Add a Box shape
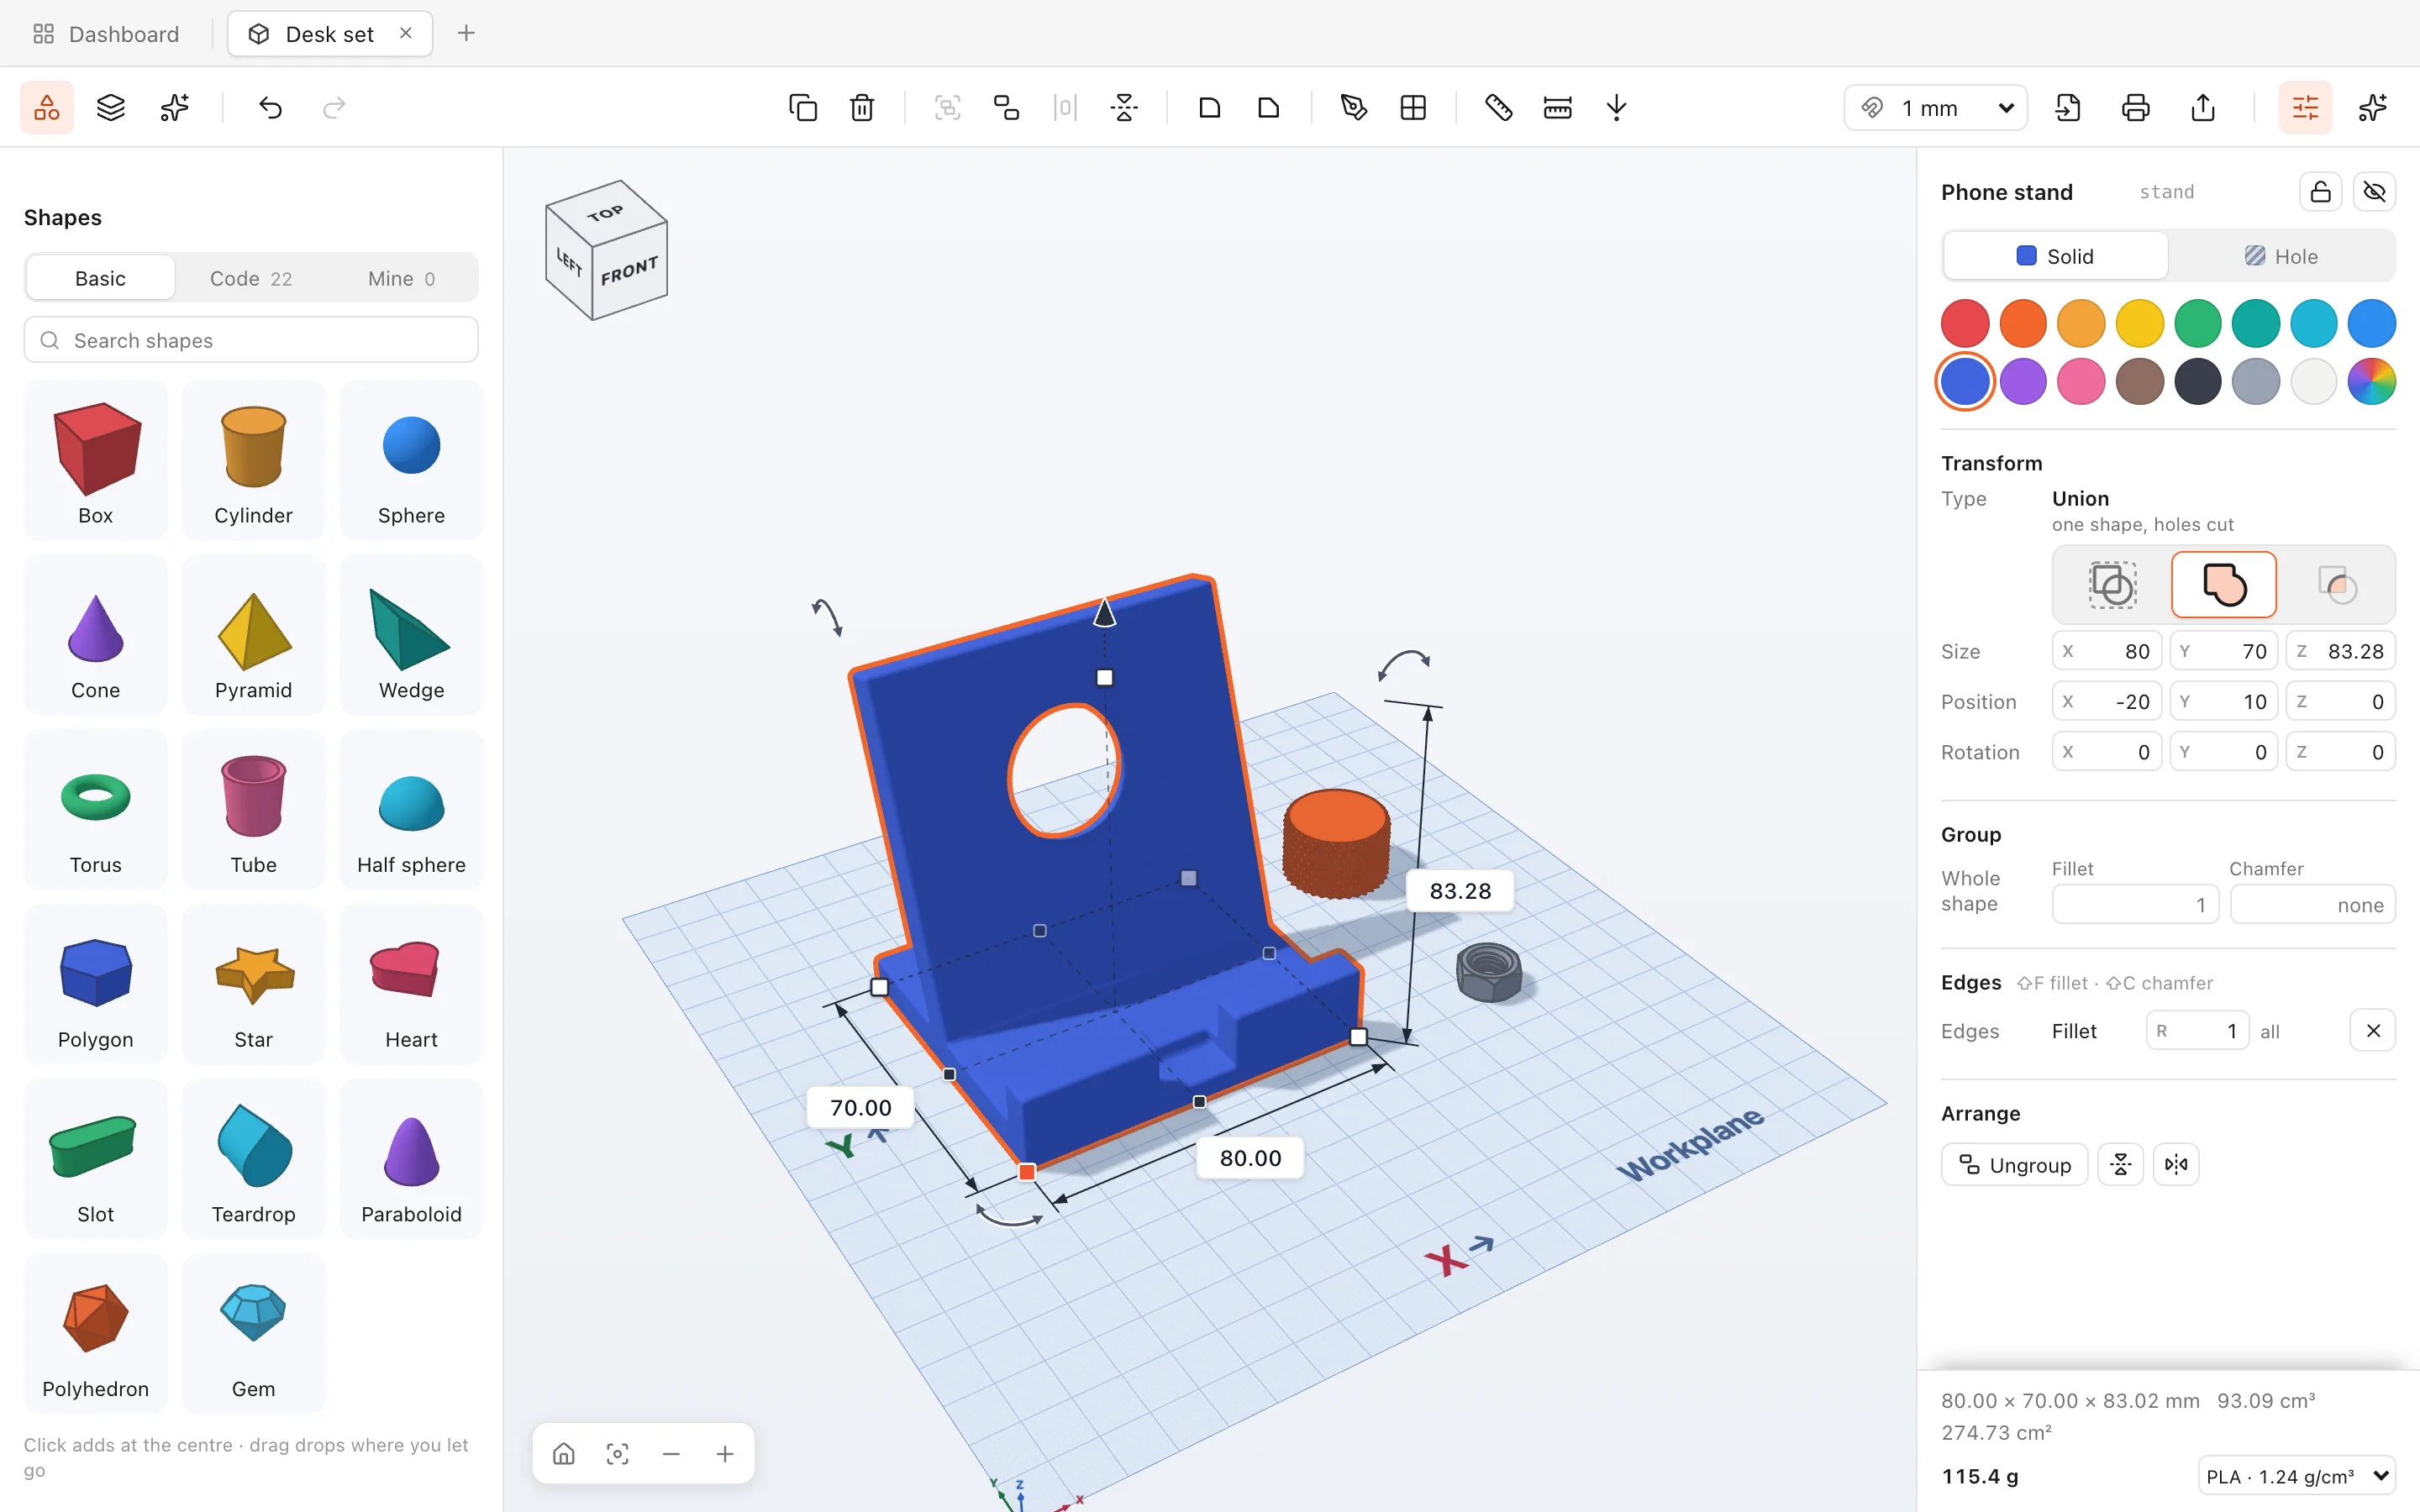 pyautogui.click(x=96, y=460)
